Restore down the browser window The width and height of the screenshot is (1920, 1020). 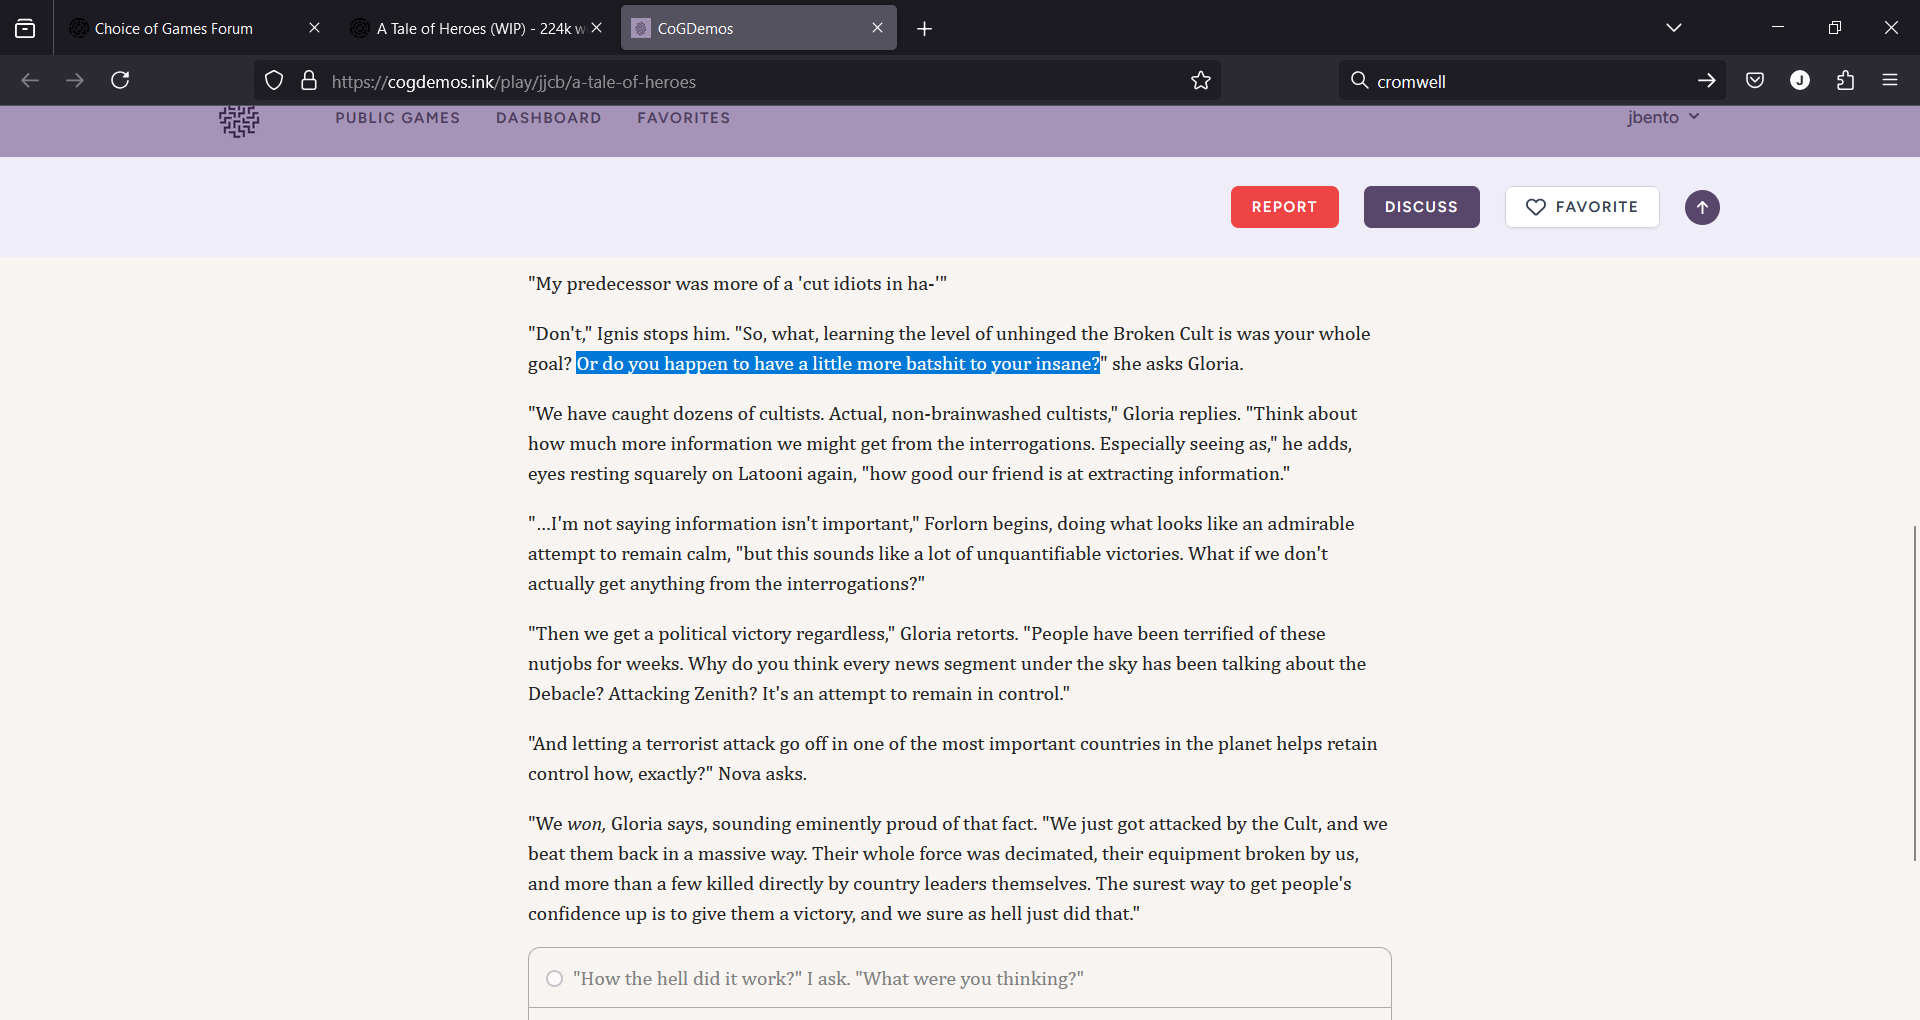1835,28
